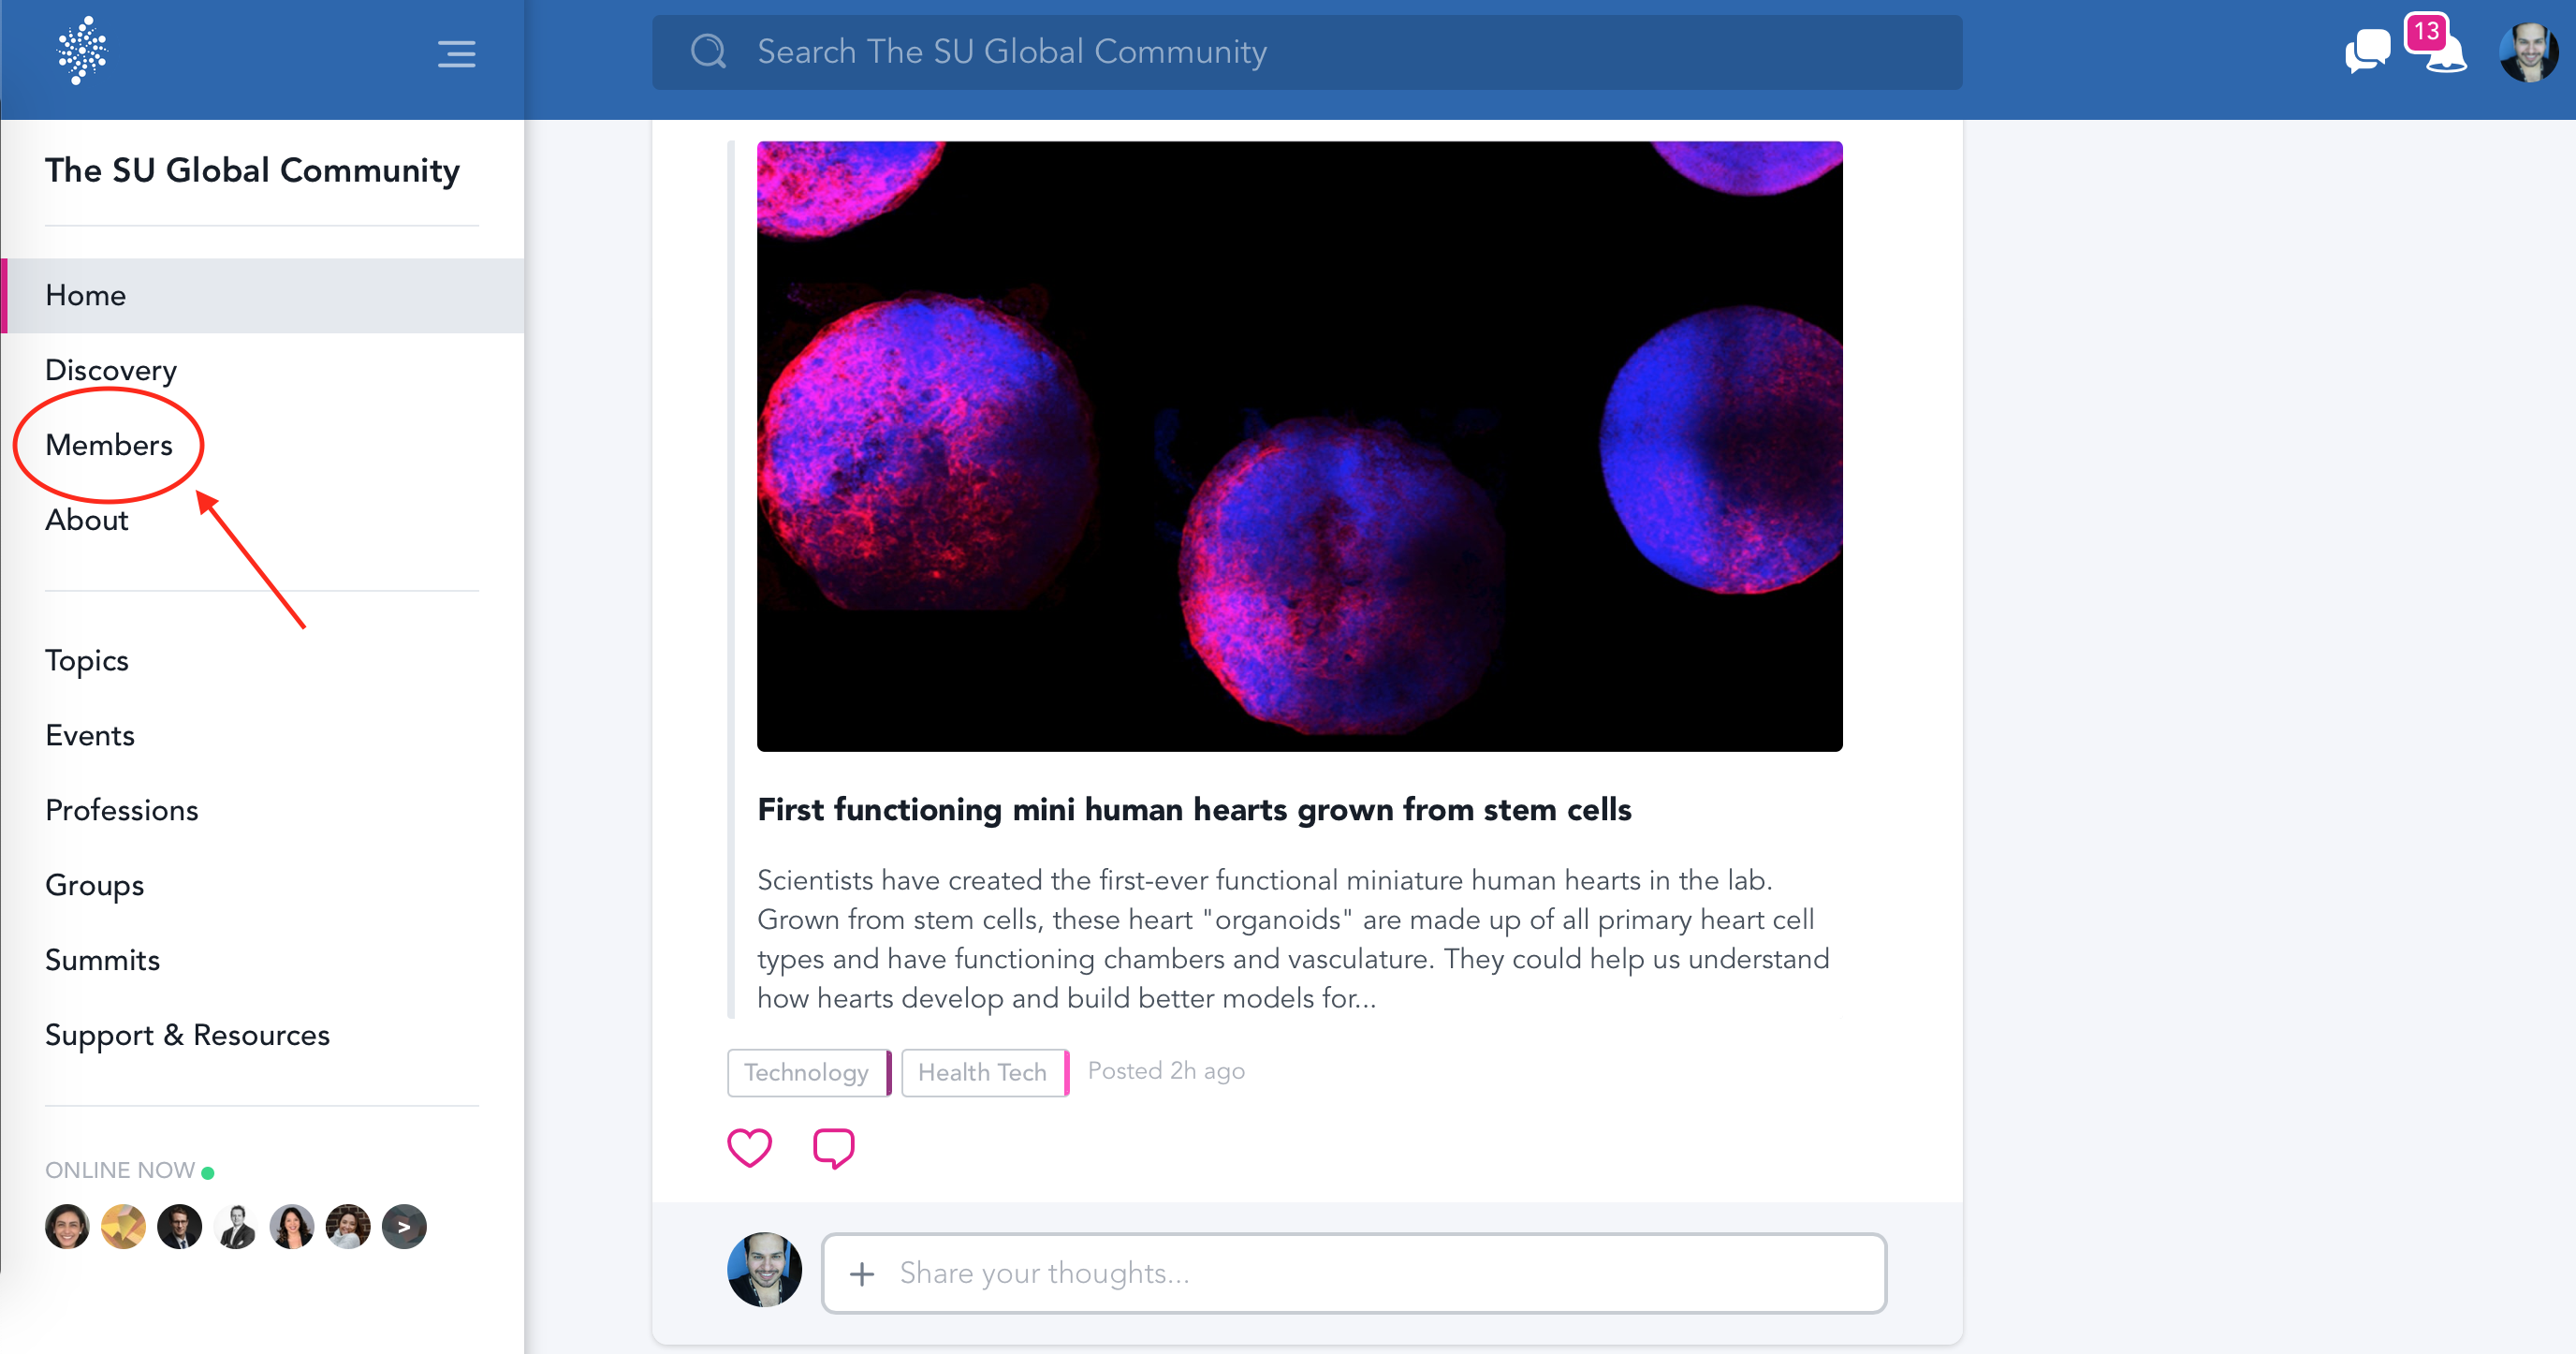Click the plus icon in thoughts box
Viewport: 2576px width, 1354px height.
[x=861, y=1273]
